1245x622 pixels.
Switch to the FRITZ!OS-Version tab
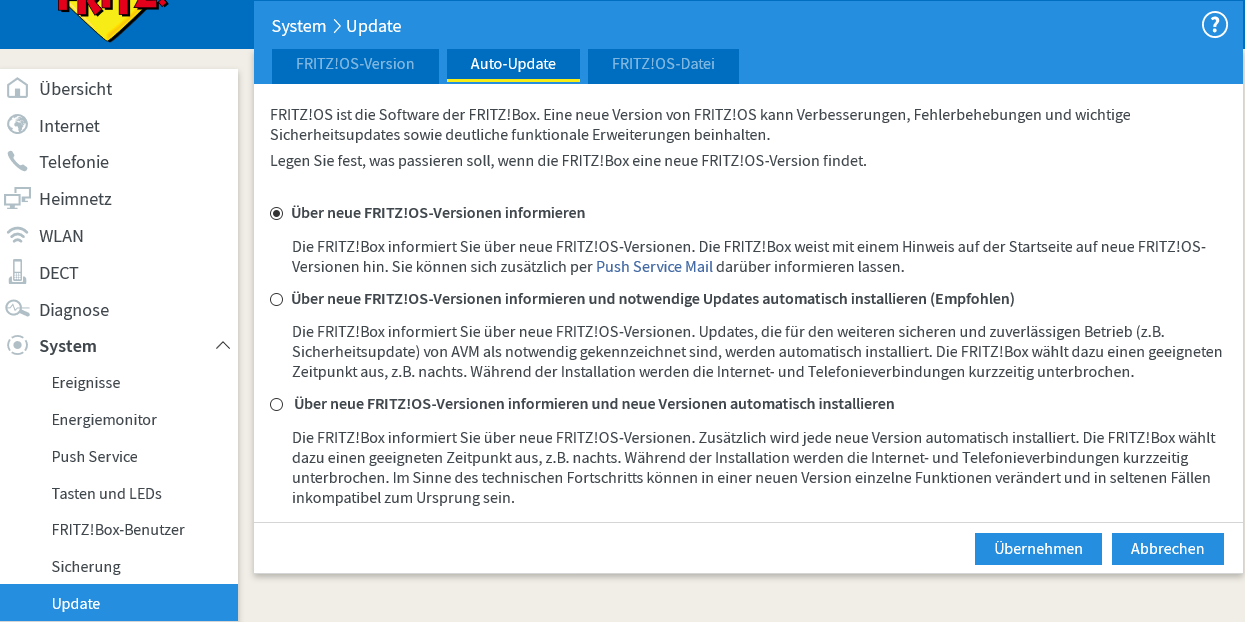[x=355, y=64]
